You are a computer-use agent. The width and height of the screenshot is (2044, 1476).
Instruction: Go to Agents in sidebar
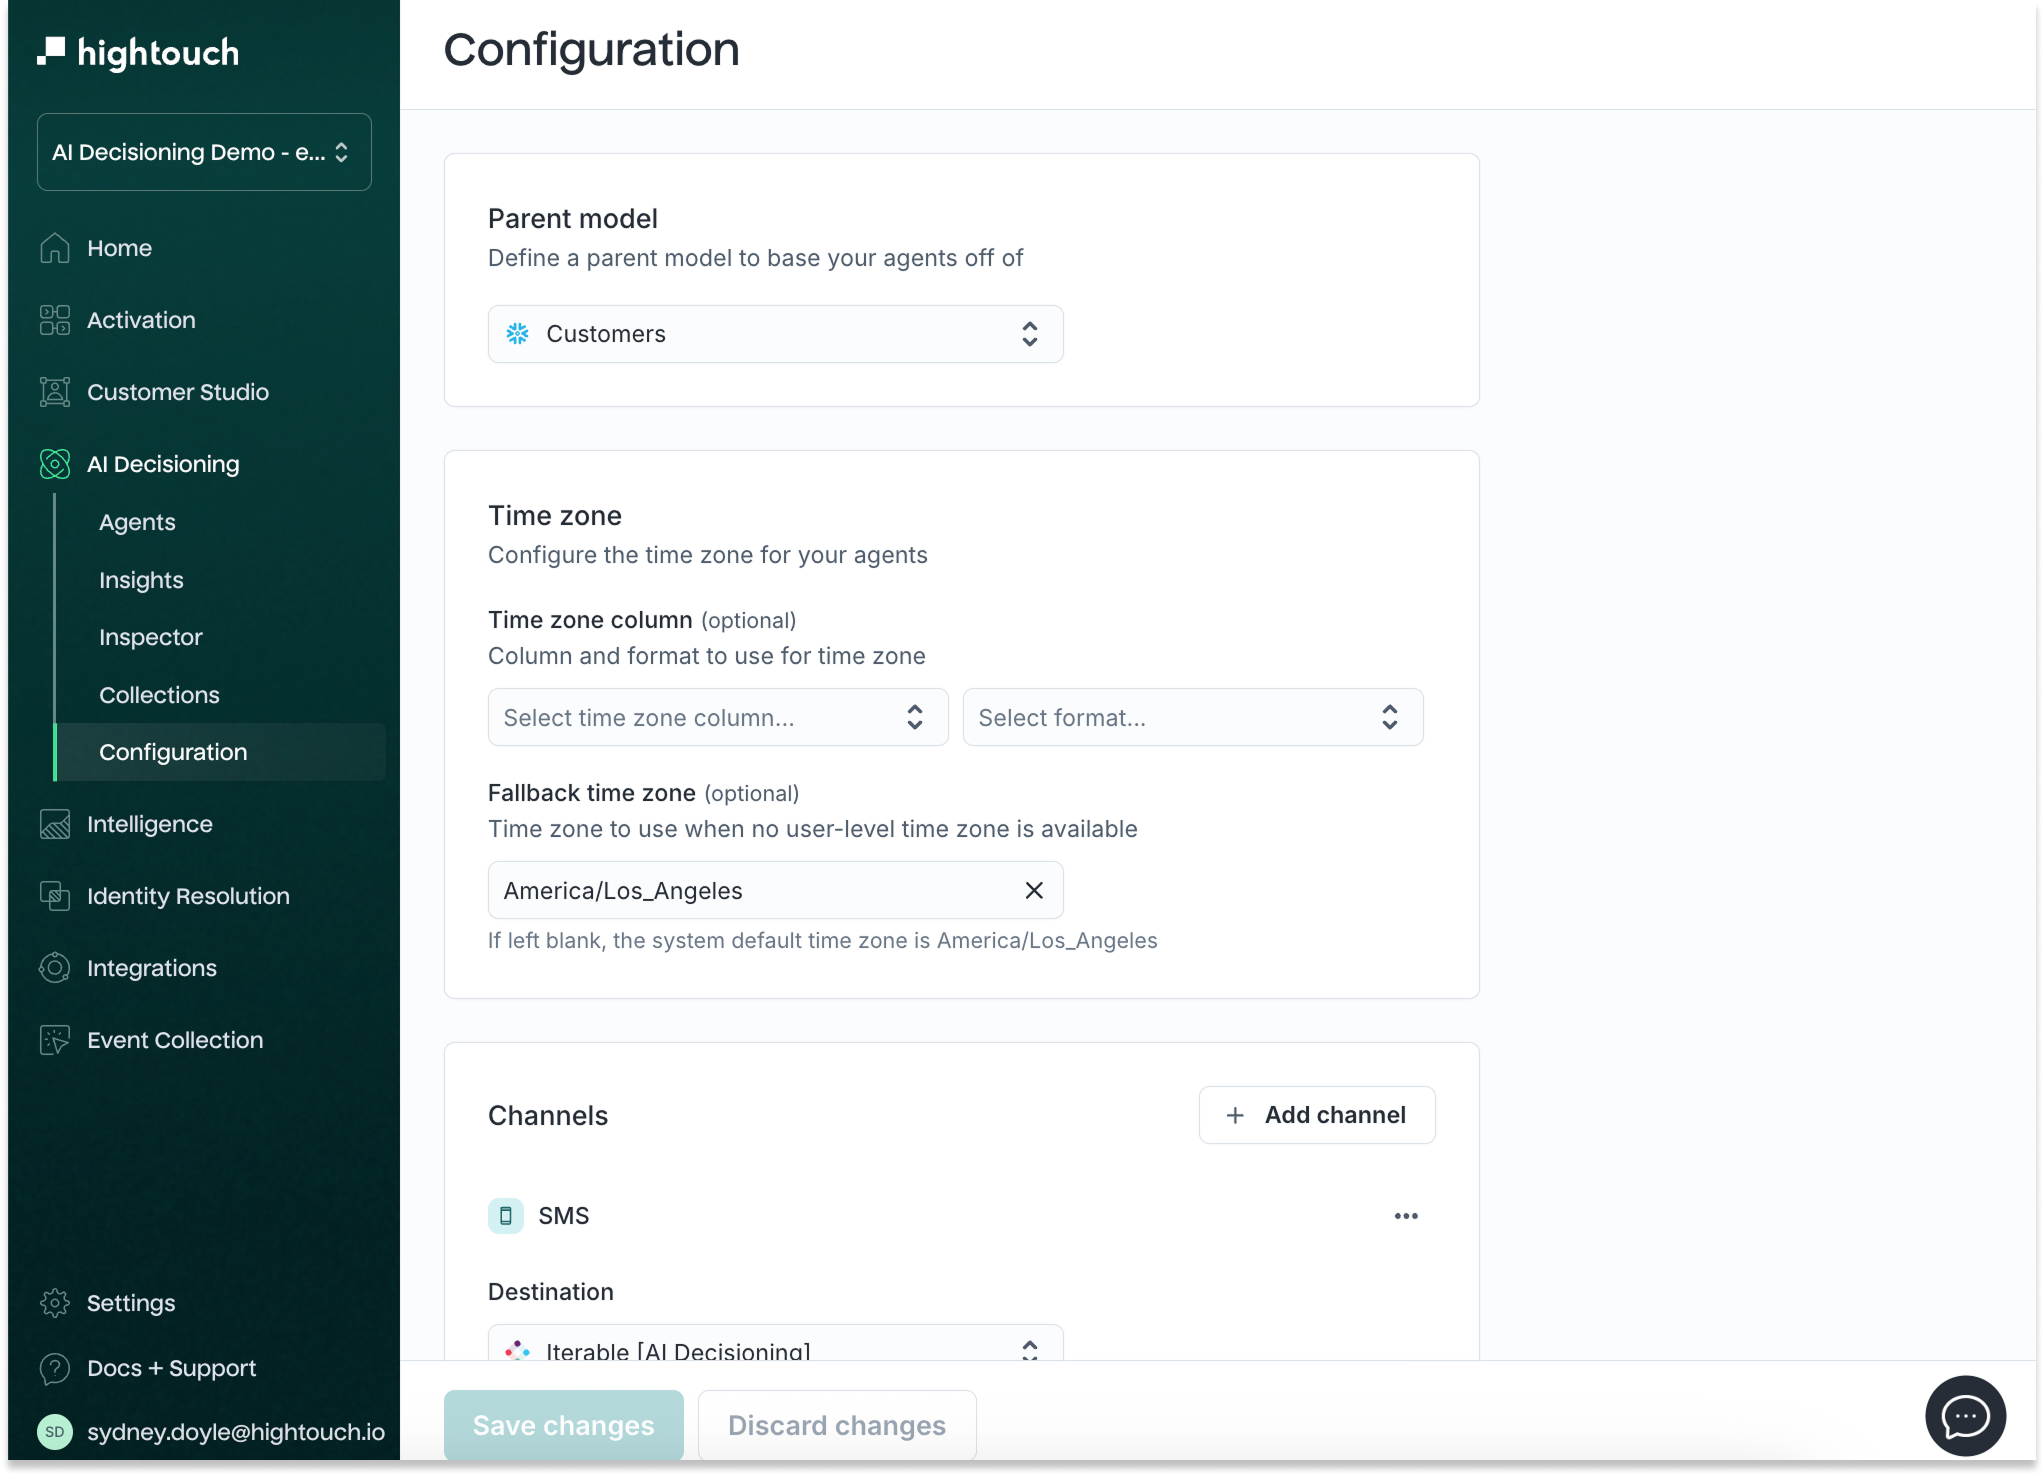tap(137, 522)
